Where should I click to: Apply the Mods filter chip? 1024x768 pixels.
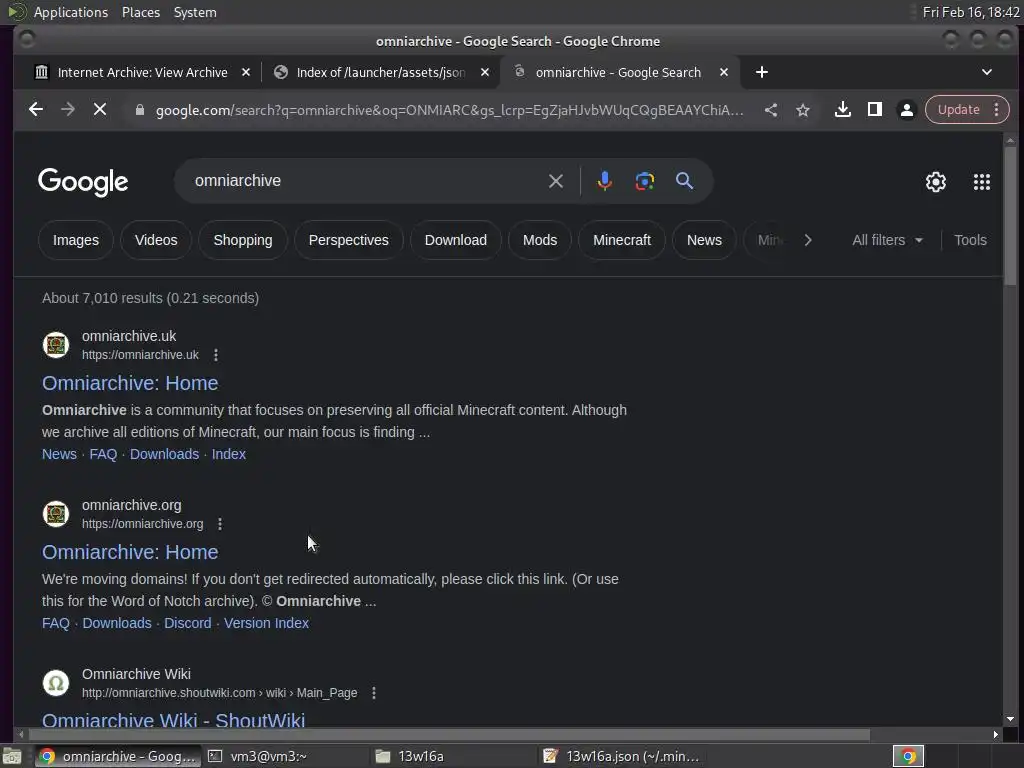pyautogui.click(x=540, y=240)
